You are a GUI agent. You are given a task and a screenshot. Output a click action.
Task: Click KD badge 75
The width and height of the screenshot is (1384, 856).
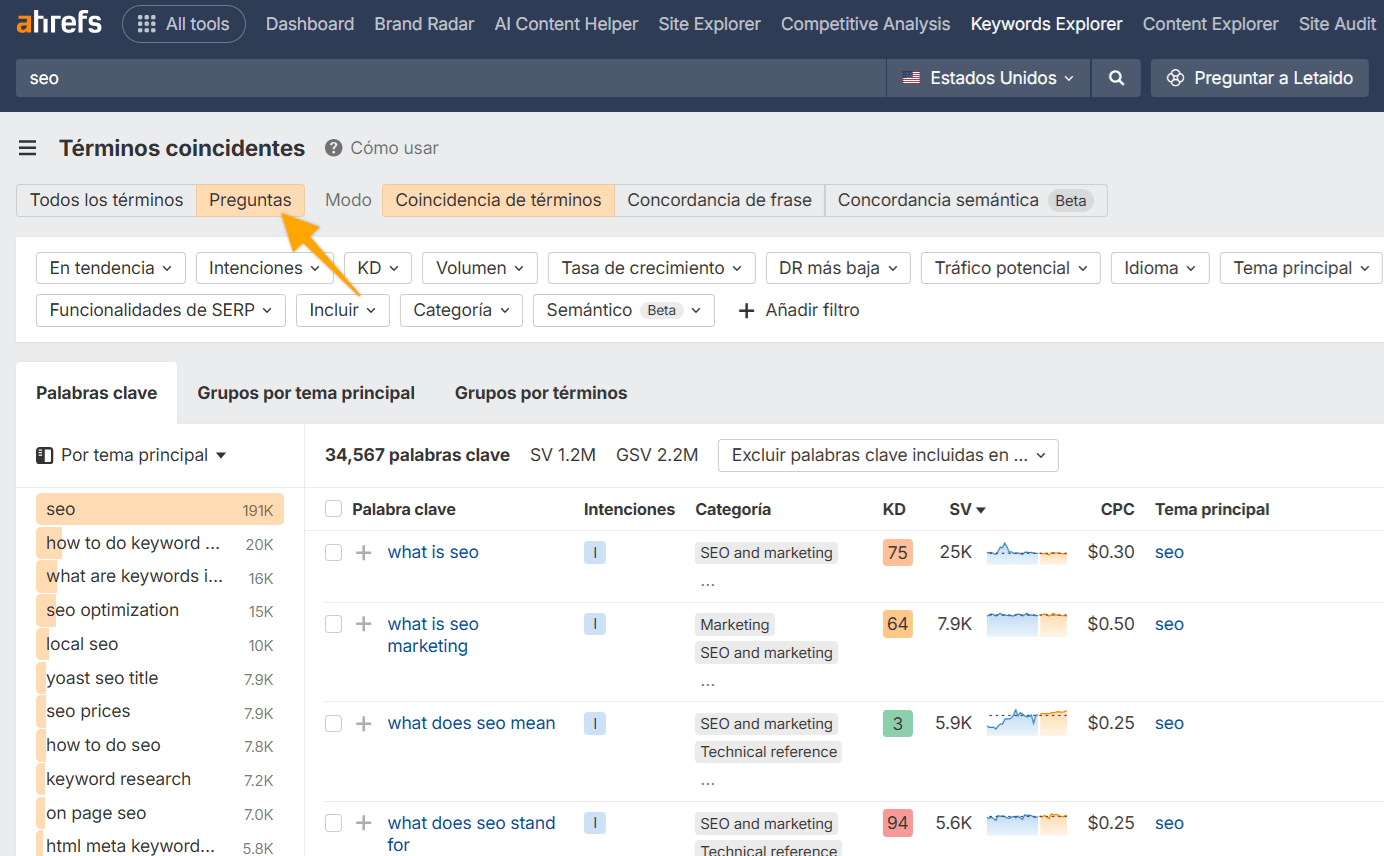tap(898, 552)
